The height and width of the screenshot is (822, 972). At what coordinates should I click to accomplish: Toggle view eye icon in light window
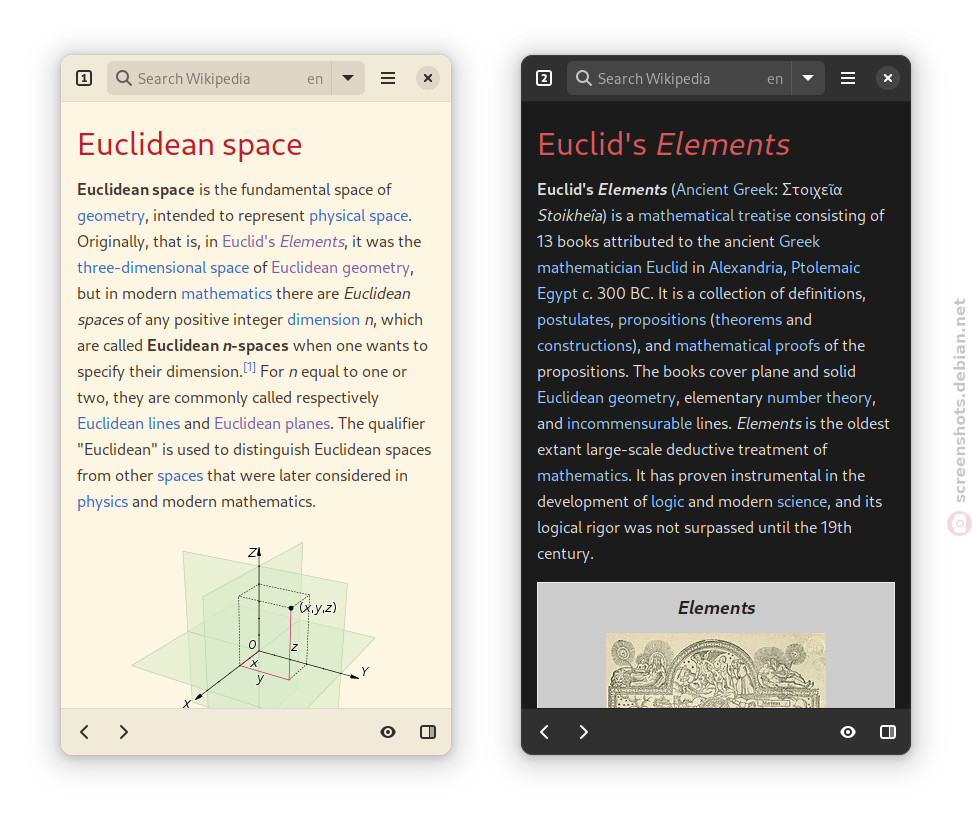tap(388, 732)
